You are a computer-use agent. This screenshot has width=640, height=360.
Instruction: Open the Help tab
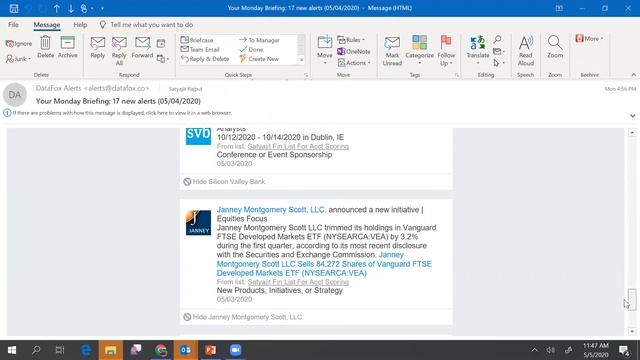80,24
